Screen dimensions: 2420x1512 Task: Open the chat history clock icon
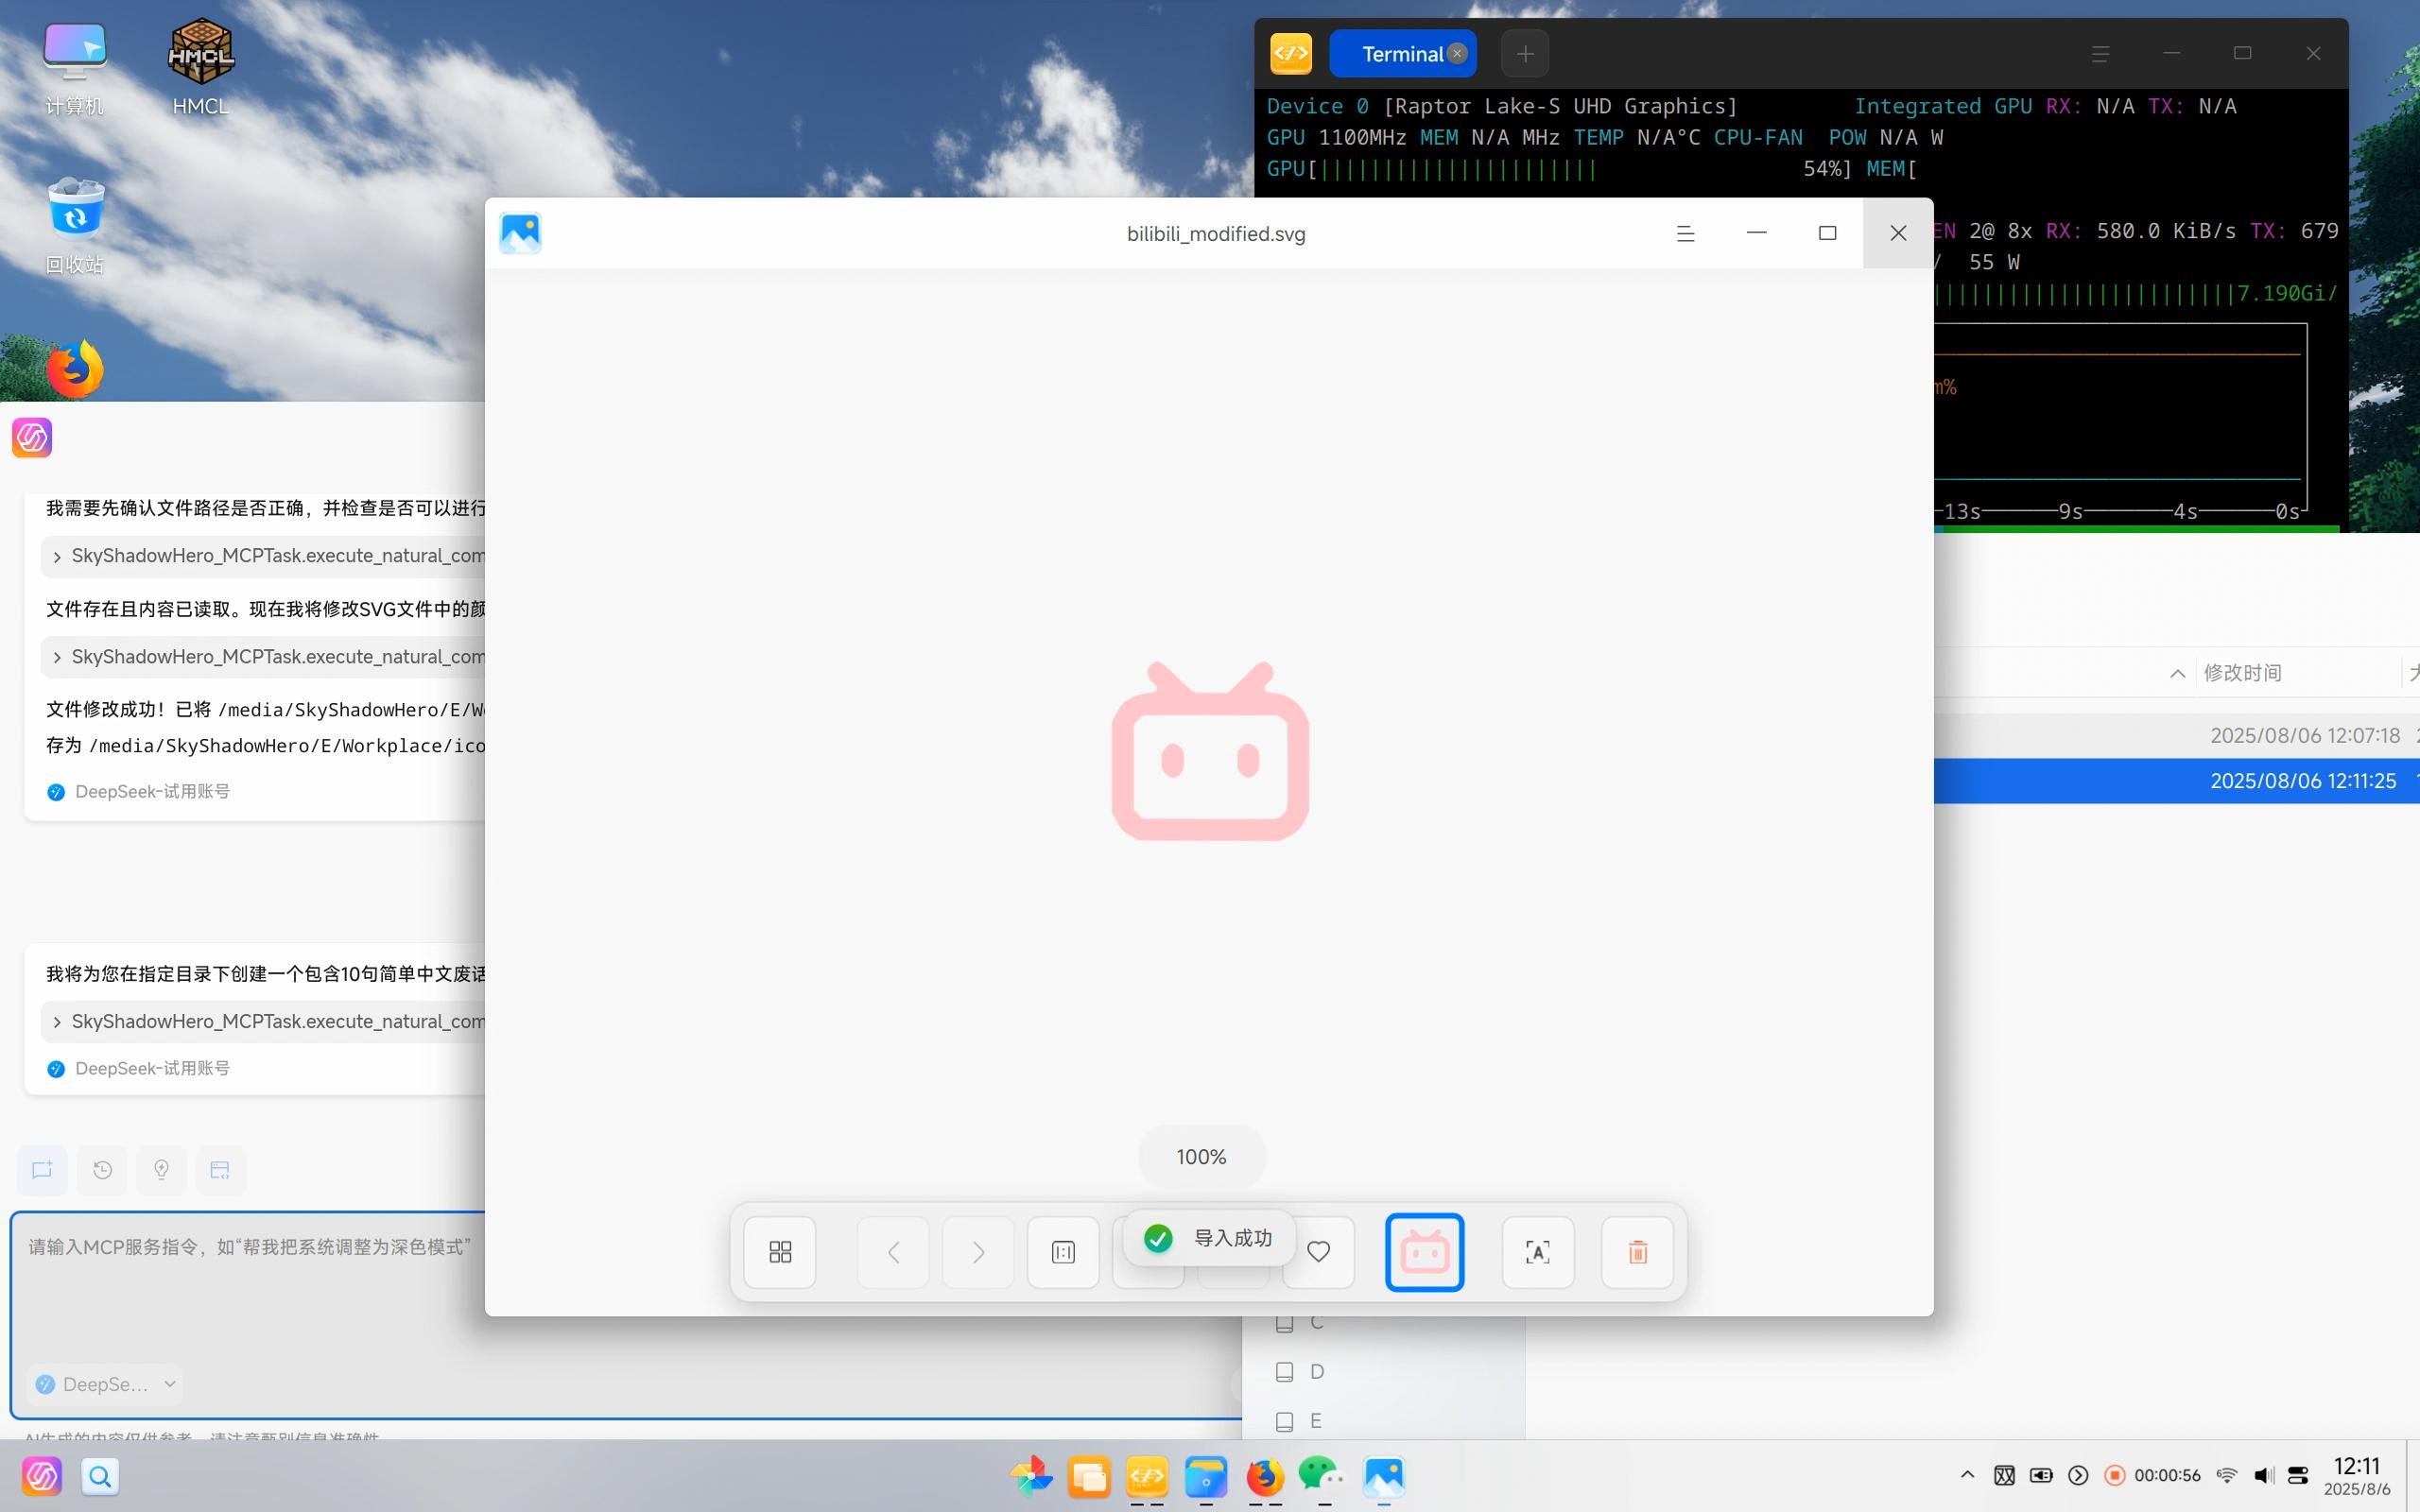(102, 1170)
